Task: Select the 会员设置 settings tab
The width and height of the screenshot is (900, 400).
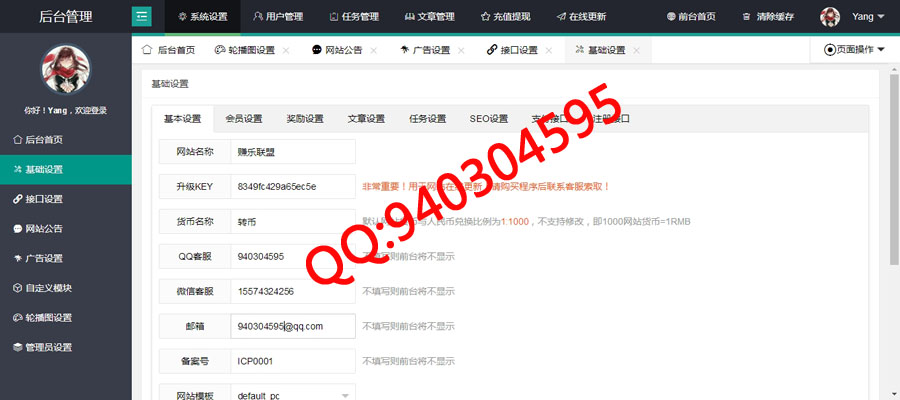Action: click(x=243, y=119)
